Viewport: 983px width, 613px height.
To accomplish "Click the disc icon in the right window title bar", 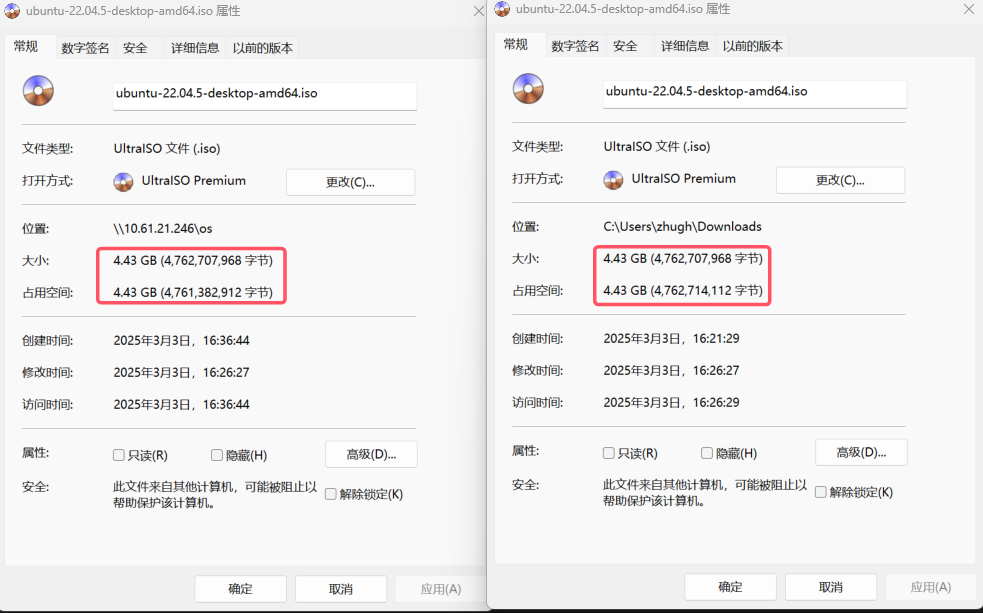I will [502, 9].
